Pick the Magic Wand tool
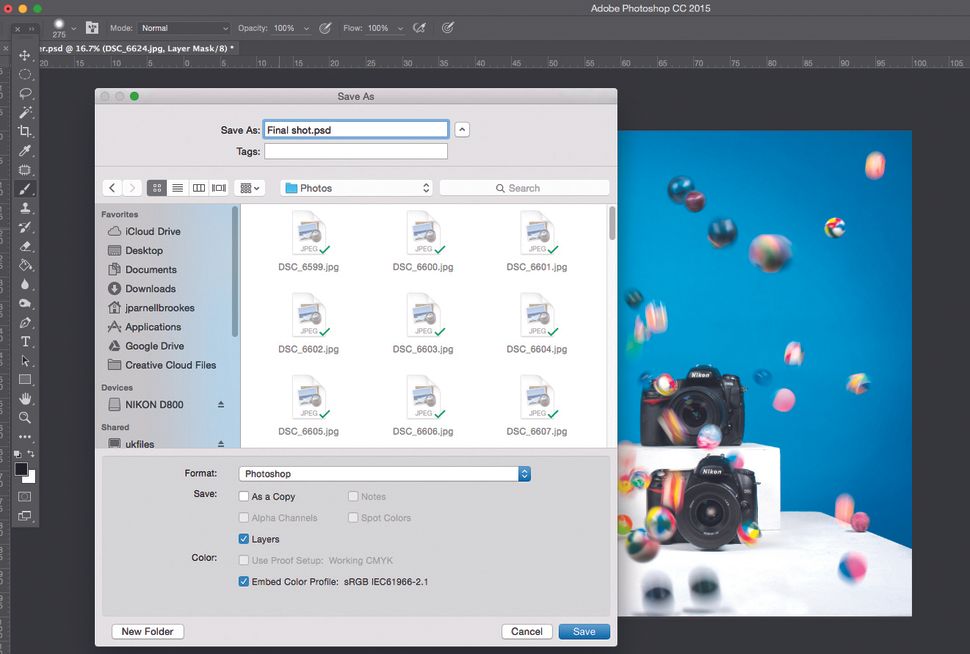This screenshot has height=654, width=970. [25, 112]
